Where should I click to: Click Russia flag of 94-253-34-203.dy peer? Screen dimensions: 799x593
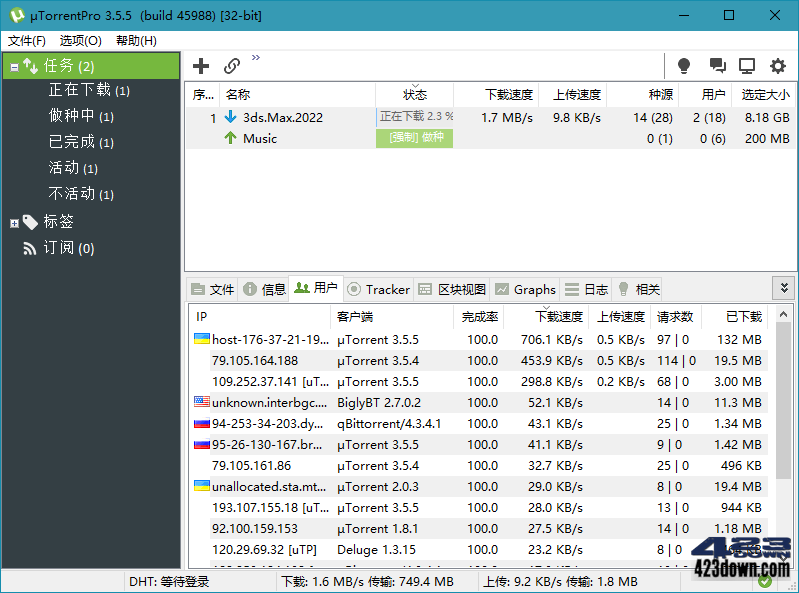click(x=202, y=423)
